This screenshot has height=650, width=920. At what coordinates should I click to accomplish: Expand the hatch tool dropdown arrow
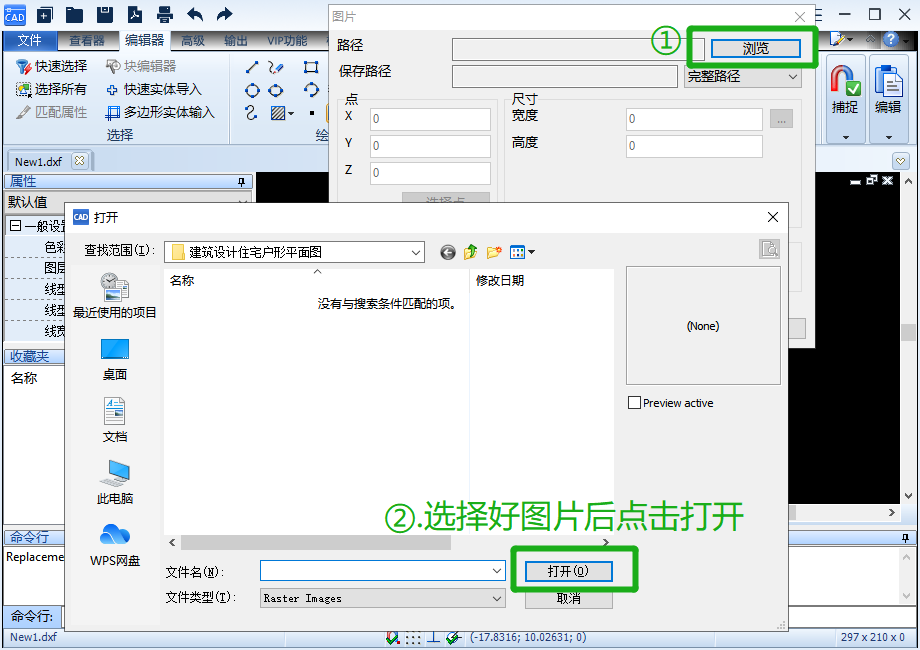pos(291,113)
